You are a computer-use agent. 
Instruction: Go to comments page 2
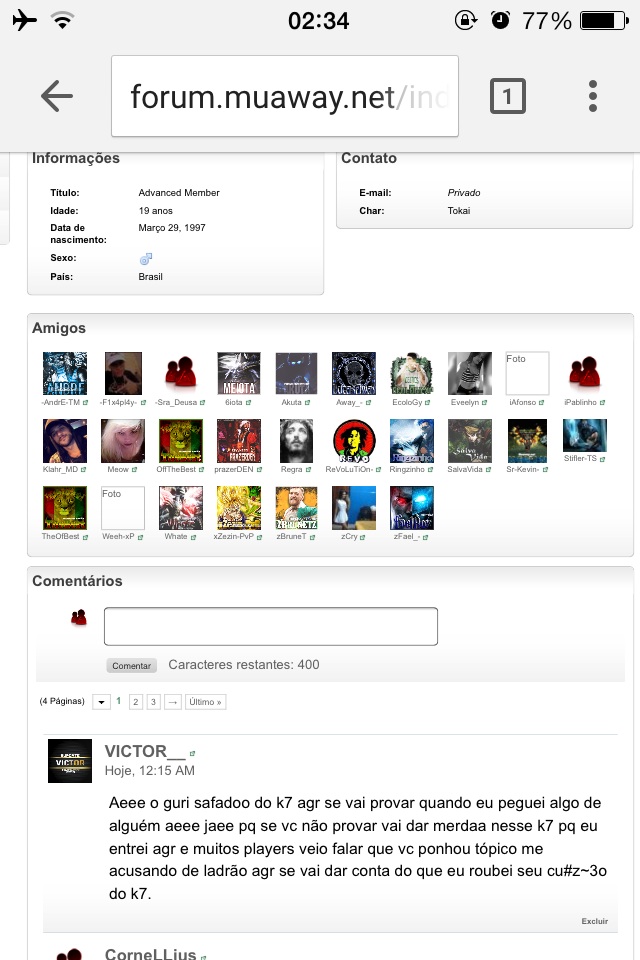click(x=135, y=702)
